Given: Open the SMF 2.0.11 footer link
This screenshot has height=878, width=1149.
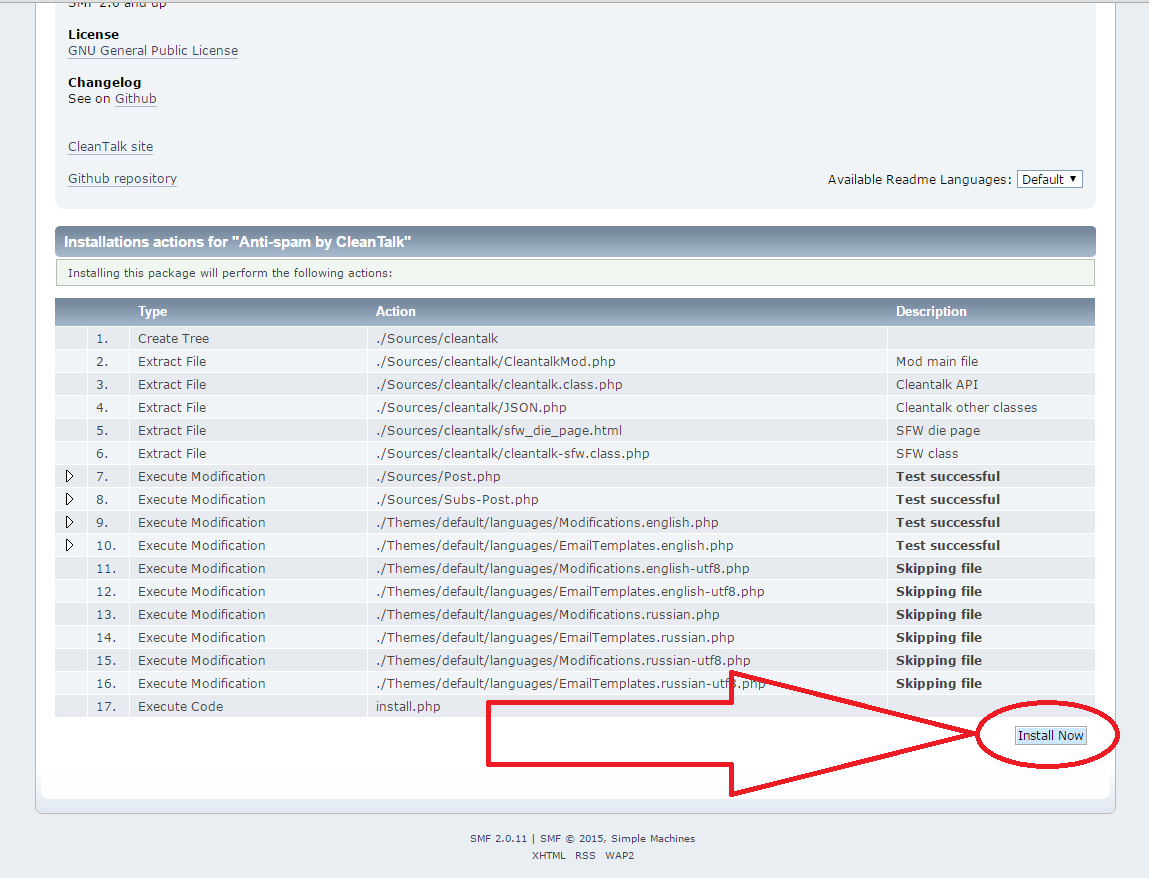Looking at the screenshot, I should click(498, 838).
